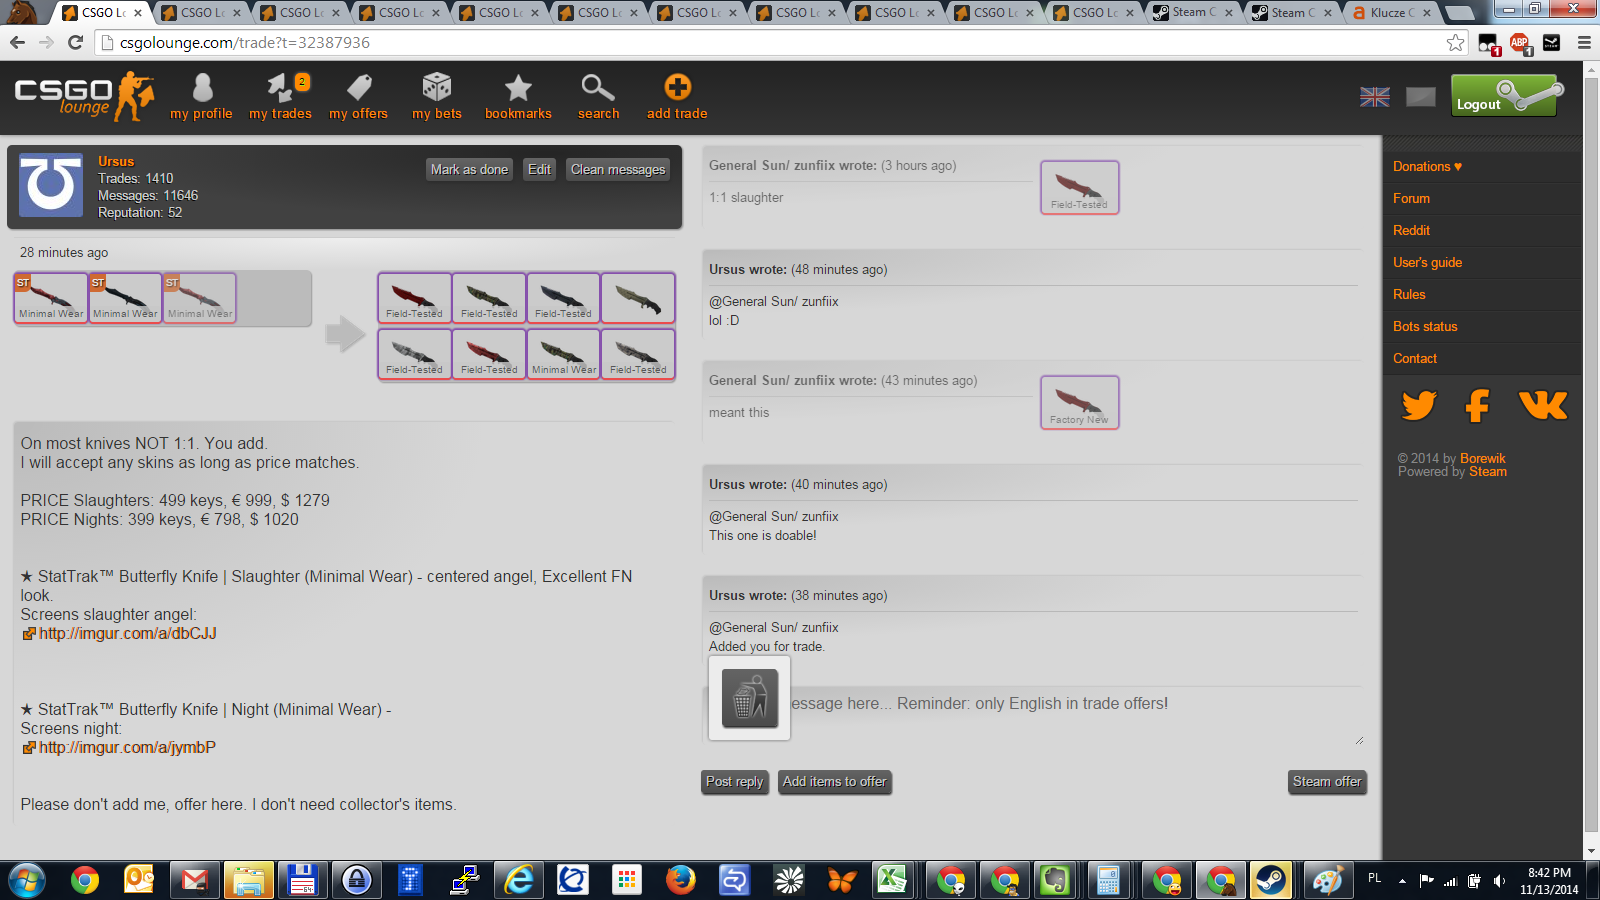Screen dimensions: 1600x900
Task: Switch to the Klucze browser tab
Action: click(x=1390, y=13)
